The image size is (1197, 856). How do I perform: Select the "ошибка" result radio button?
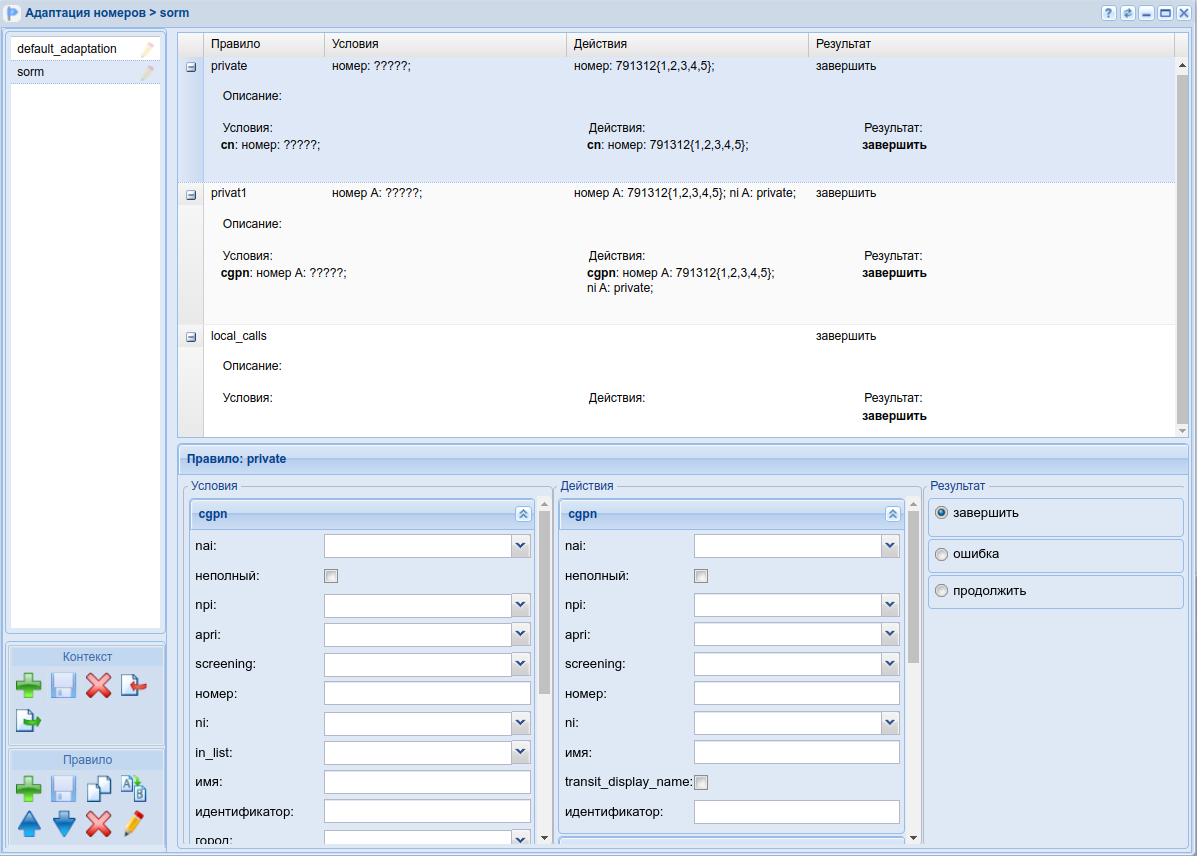(x=941, y=554)
